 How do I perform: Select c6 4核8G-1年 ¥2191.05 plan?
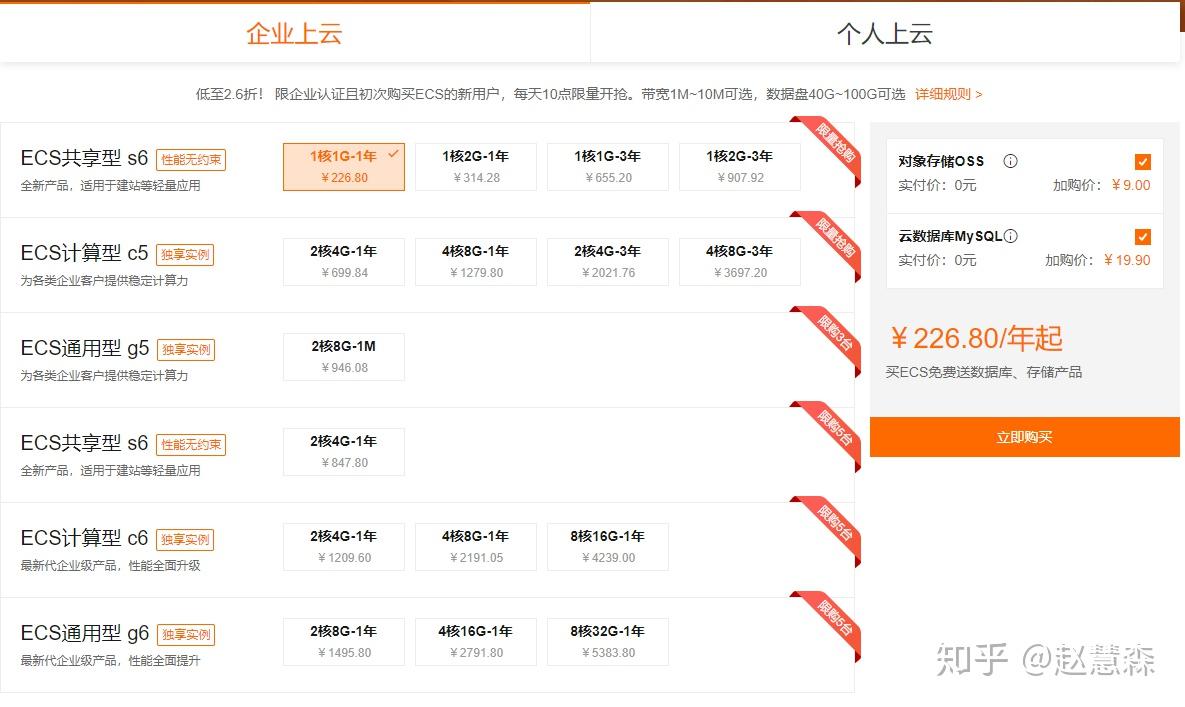[476, 547]
